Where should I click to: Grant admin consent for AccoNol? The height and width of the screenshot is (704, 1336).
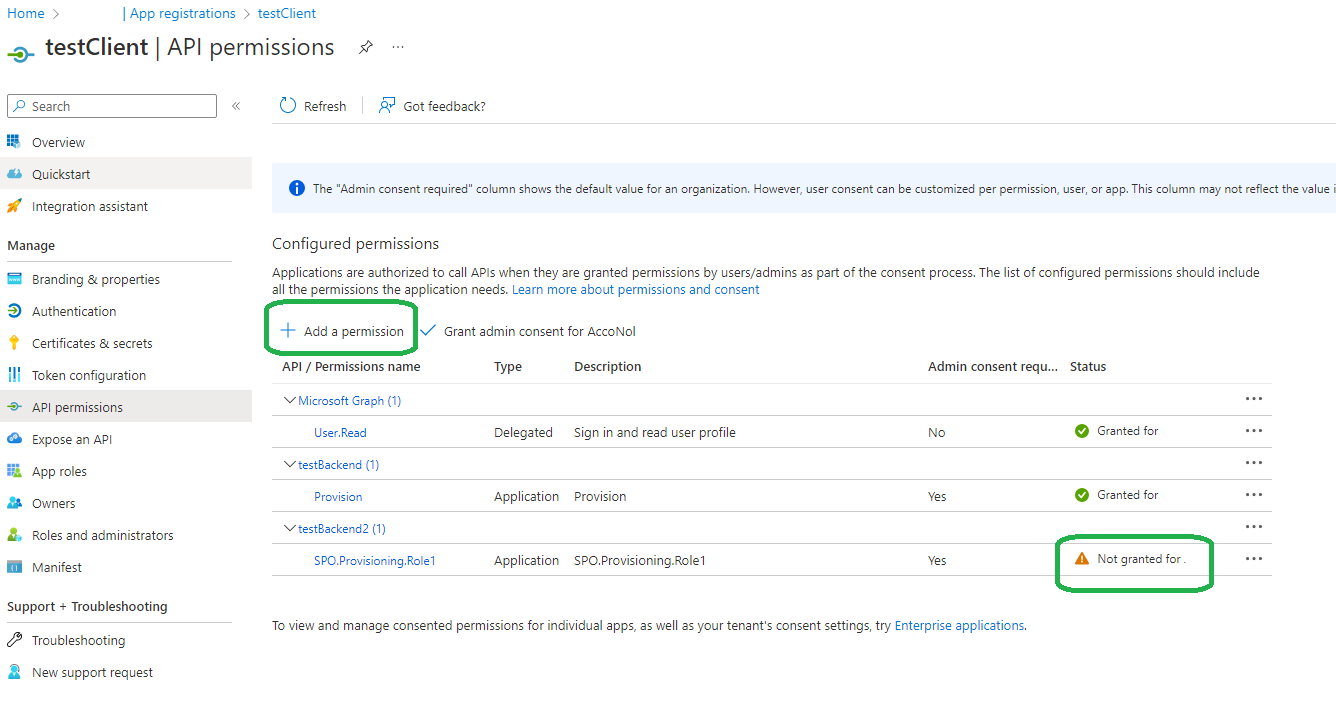528,331
